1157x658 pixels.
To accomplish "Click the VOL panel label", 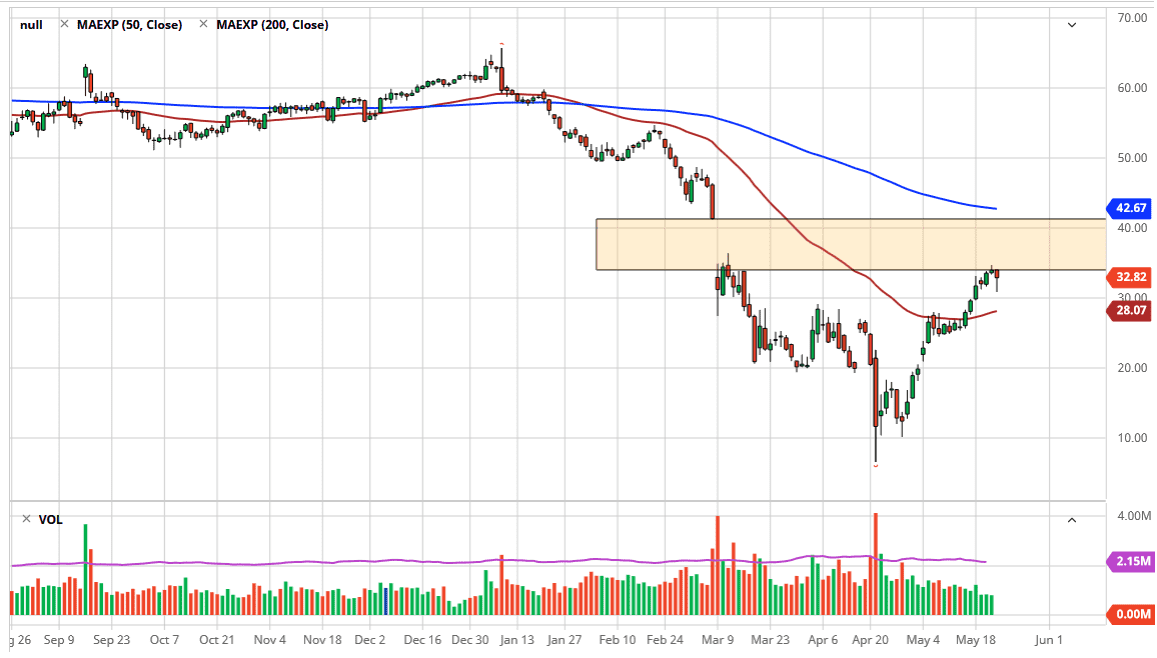I will point(50,519).
